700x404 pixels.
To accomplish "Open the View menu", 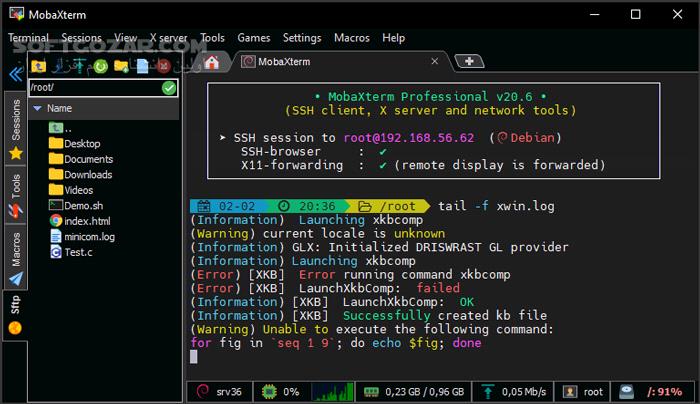I will (x=125, y=38).
